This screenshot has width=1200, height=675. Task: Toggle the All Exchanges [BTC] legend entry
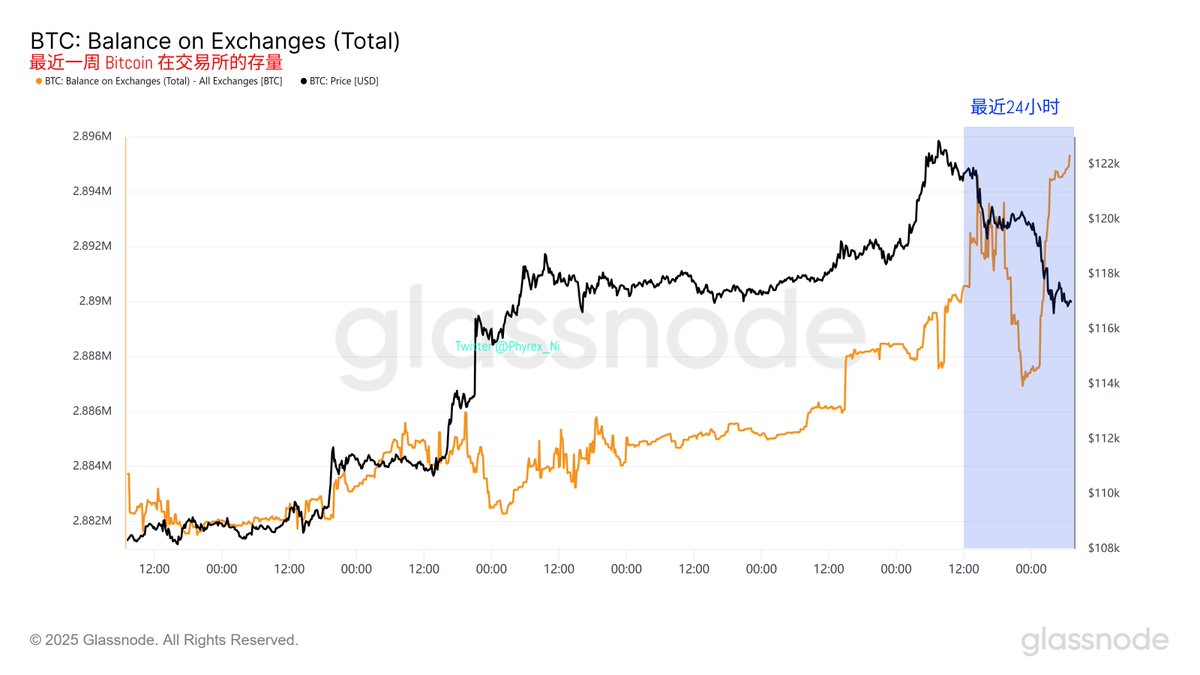pos(158,81)
